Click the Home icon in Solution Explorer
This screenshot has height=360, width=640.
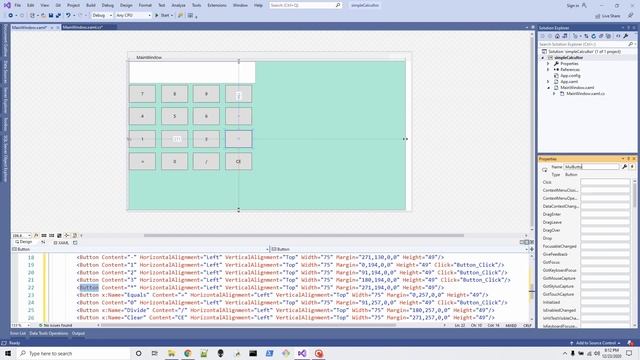tap(557, 36)
